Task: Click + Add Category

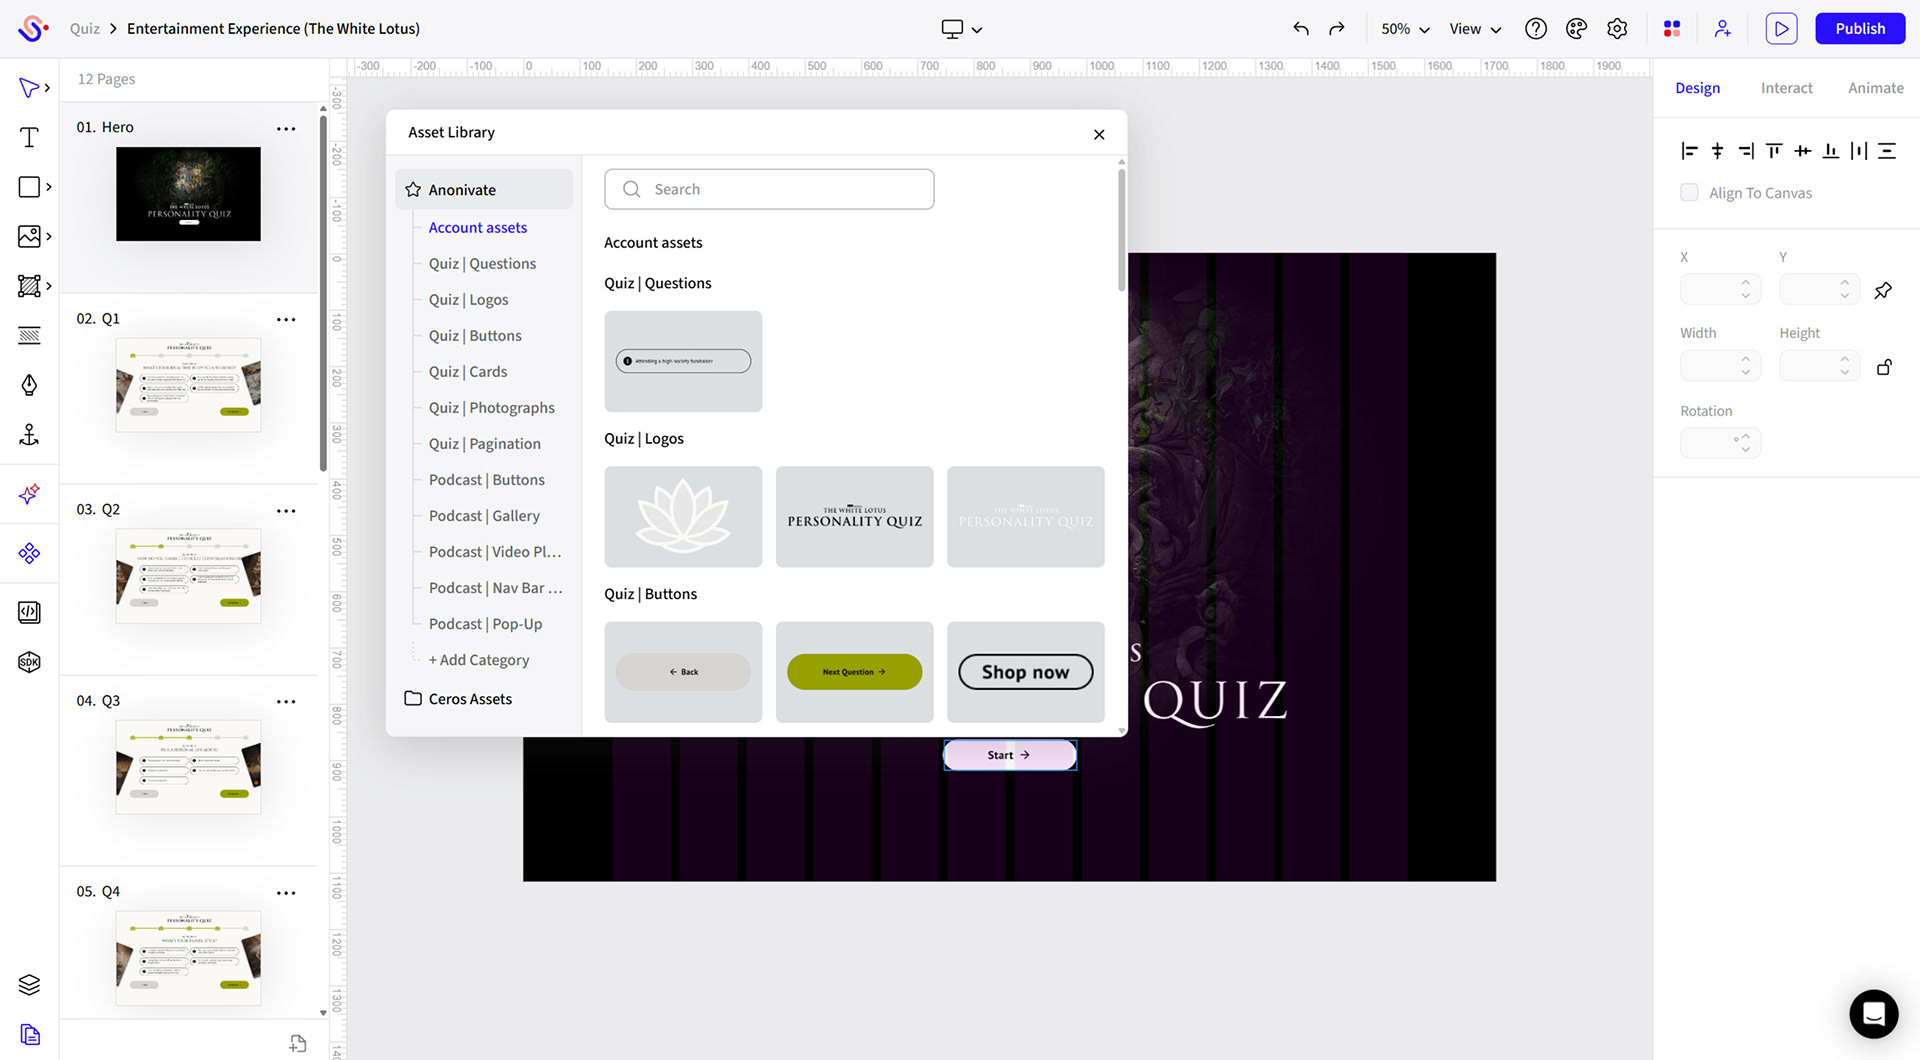Action: click(479, 660)
